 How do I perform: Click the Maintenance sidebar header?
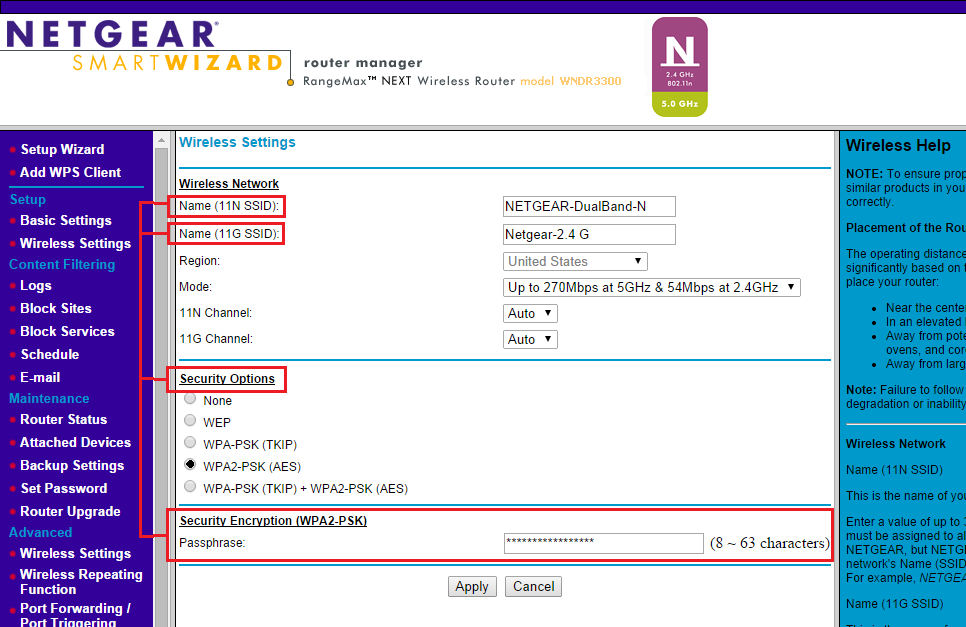click(x=49, y=398)
